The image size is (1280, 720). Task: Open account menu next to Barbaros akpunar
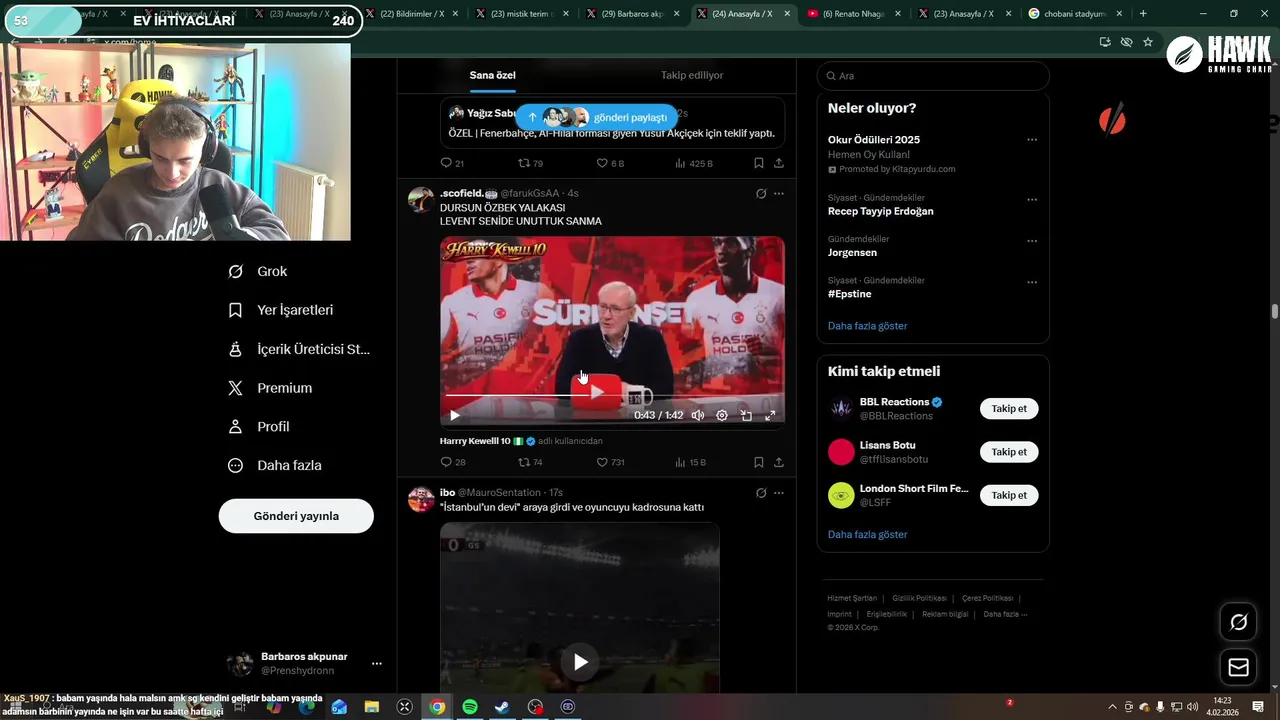point(376,663)
